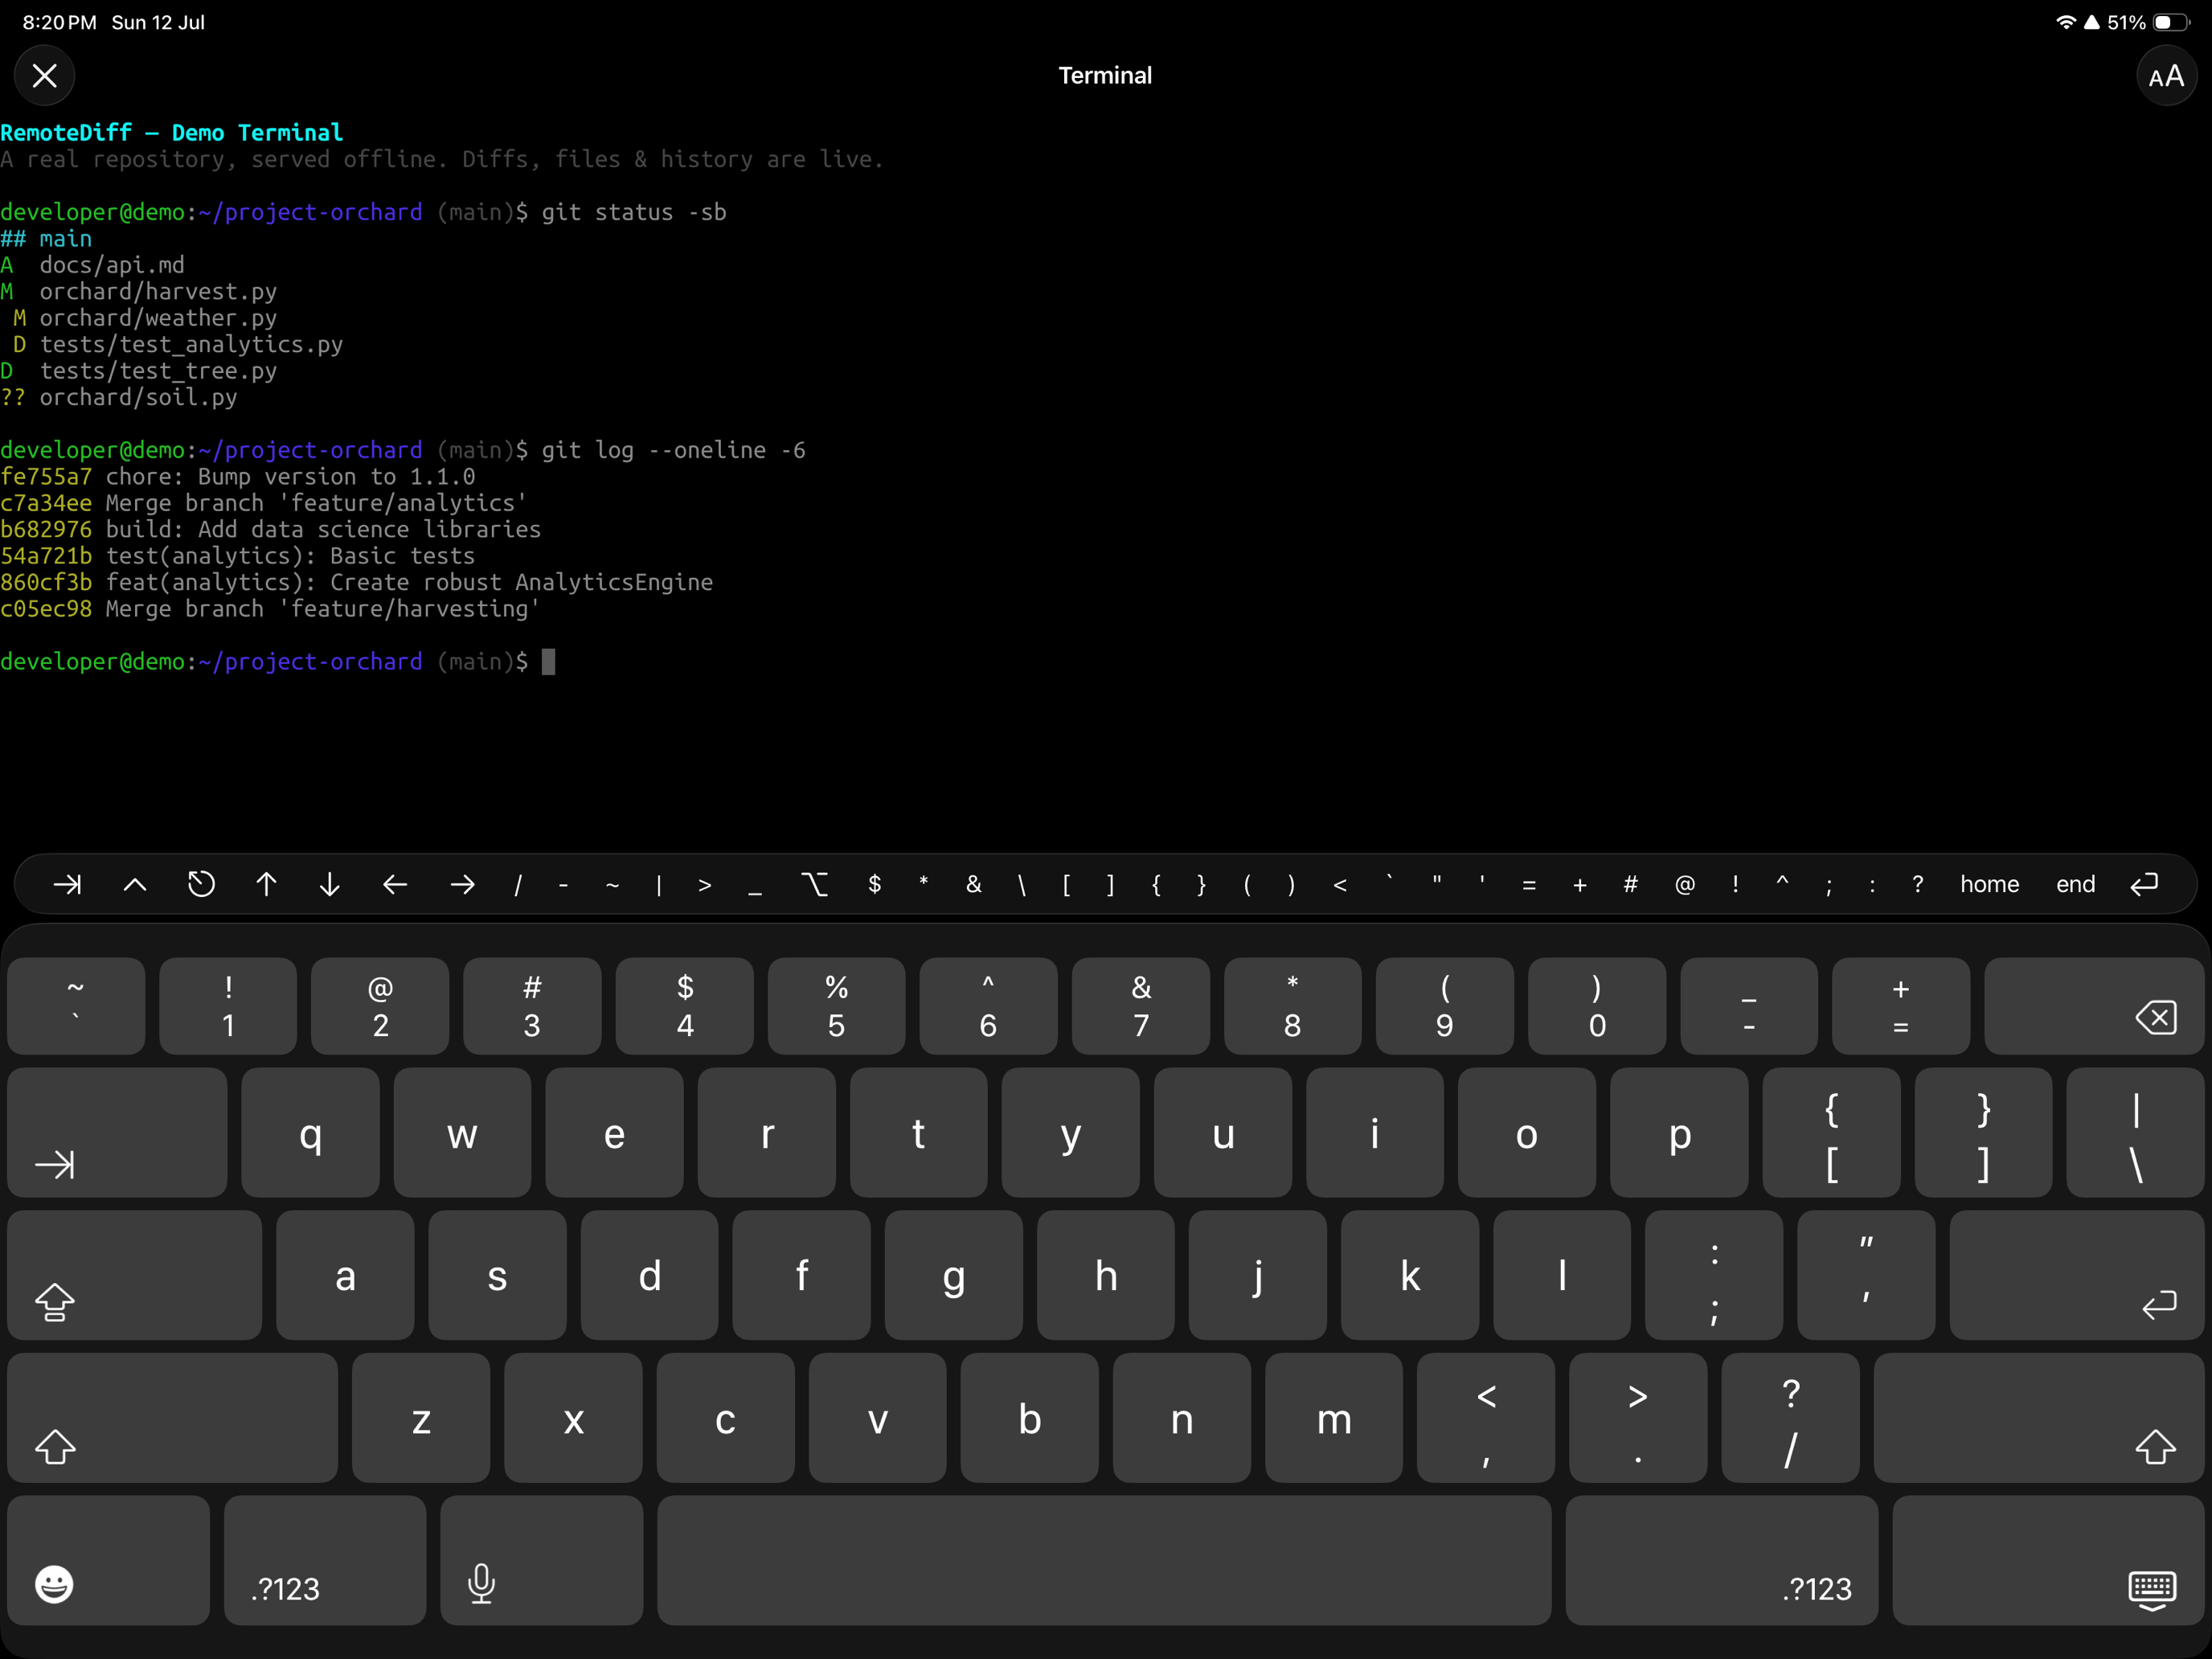2212x1659 pixels.
Task: Tap the g key
Action: [x=953, y=1275]
